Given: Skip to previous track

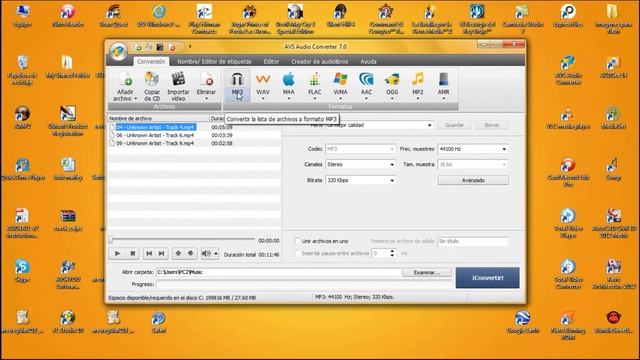Looking at the screenshot, I should coord(149,253).
